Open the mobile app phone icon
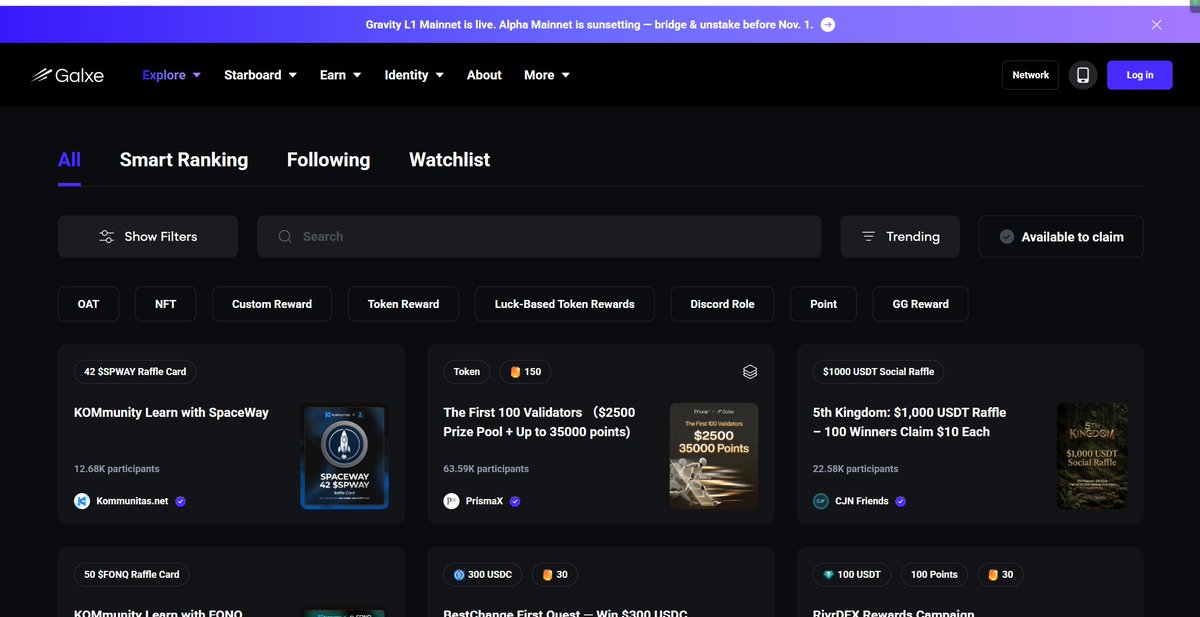The width and height of the screenshot is (1200, 617). coord(1083,75)
